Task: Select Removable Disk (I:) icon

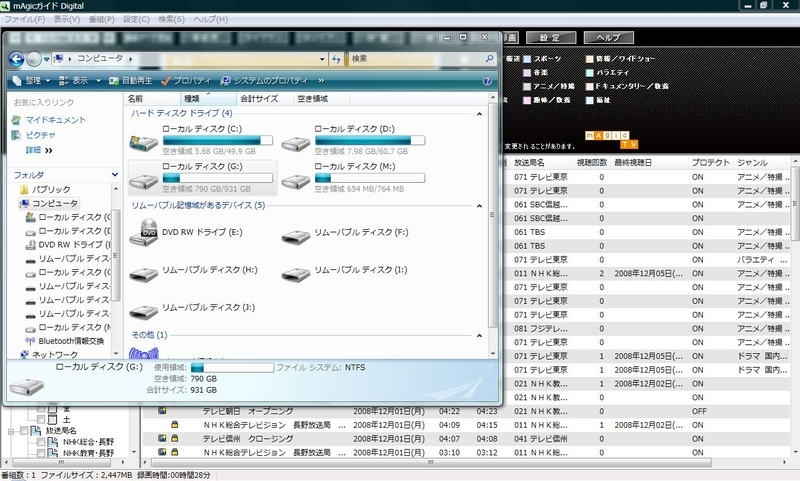Action: point(295,275)
